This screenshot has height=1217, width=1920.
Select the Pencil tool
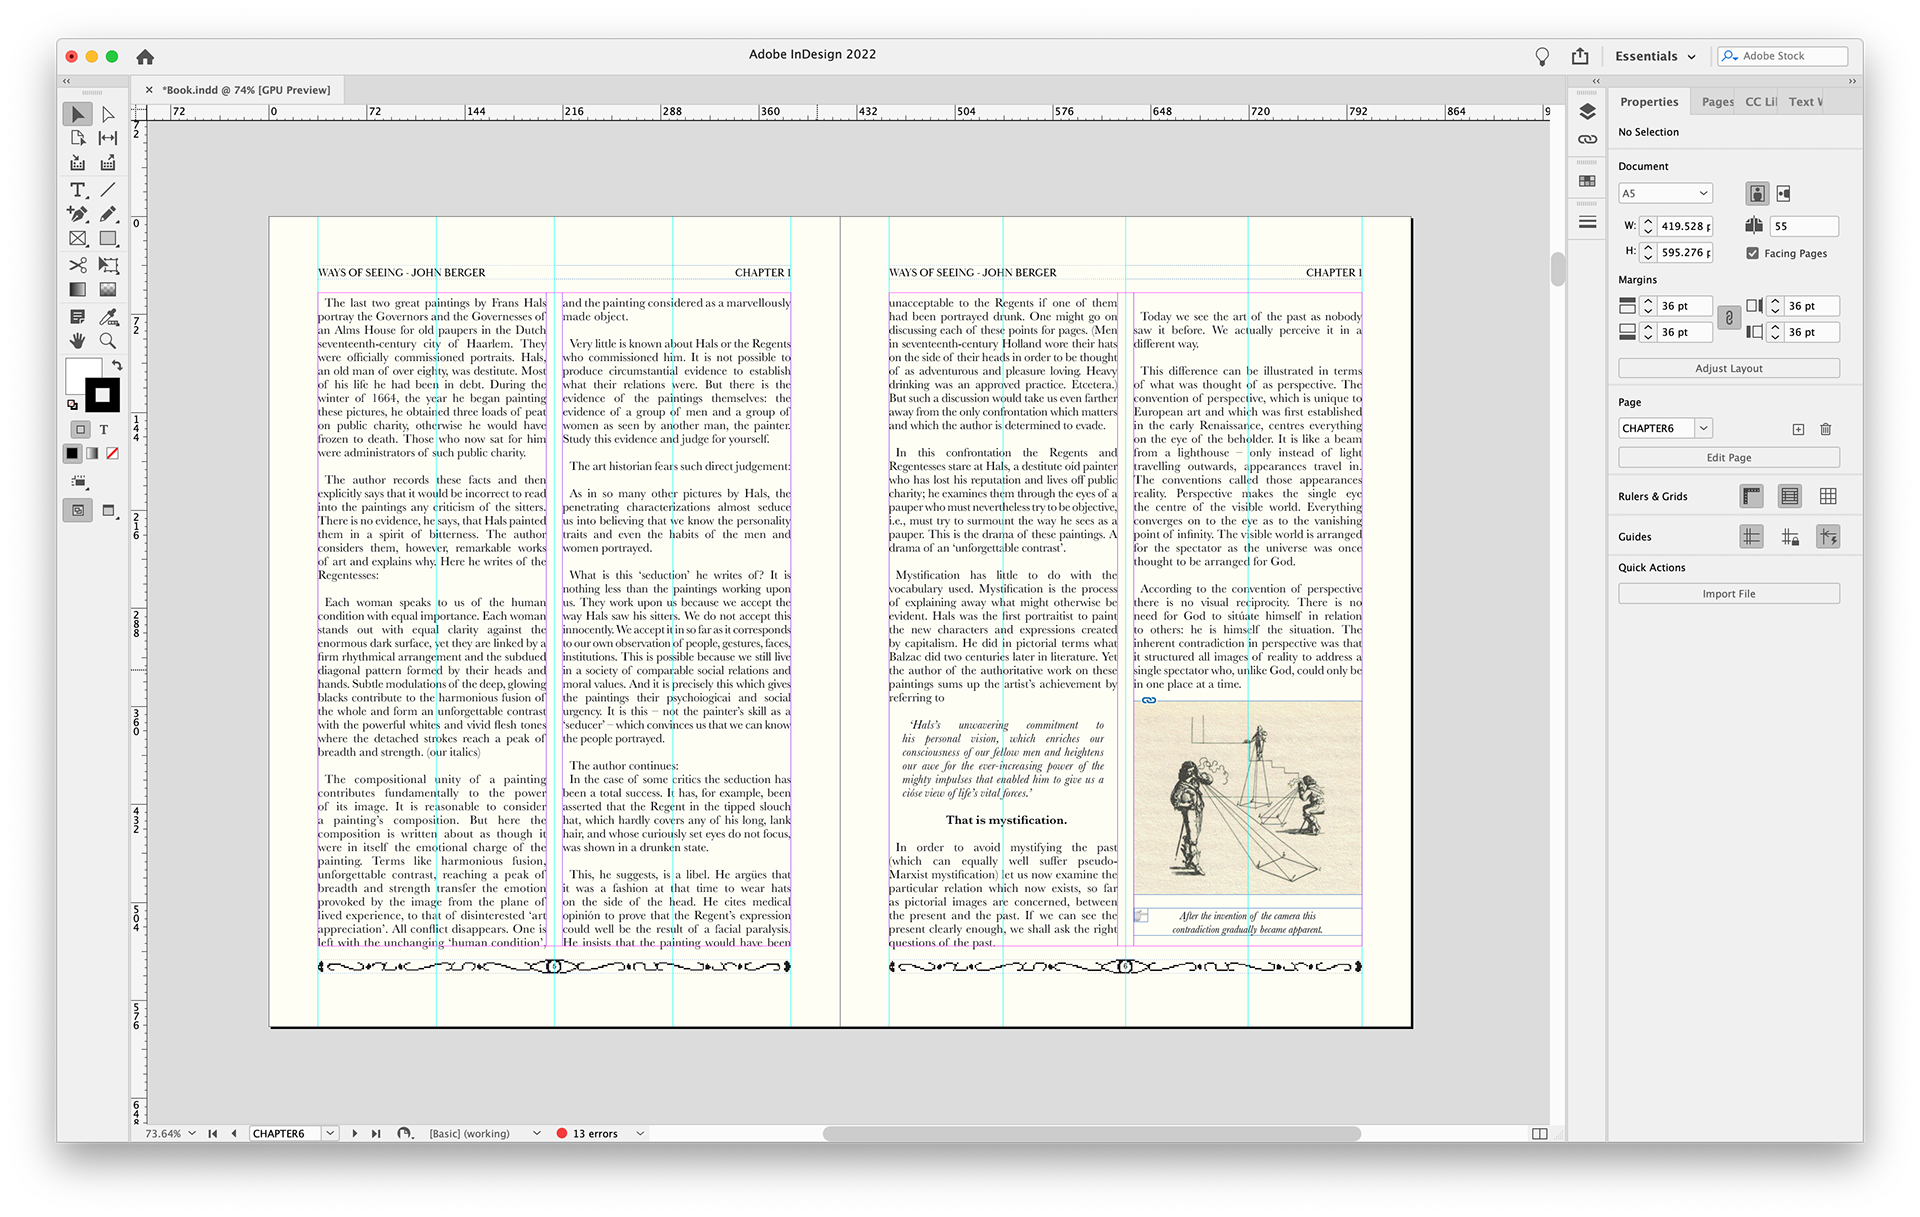coord(108,214)
